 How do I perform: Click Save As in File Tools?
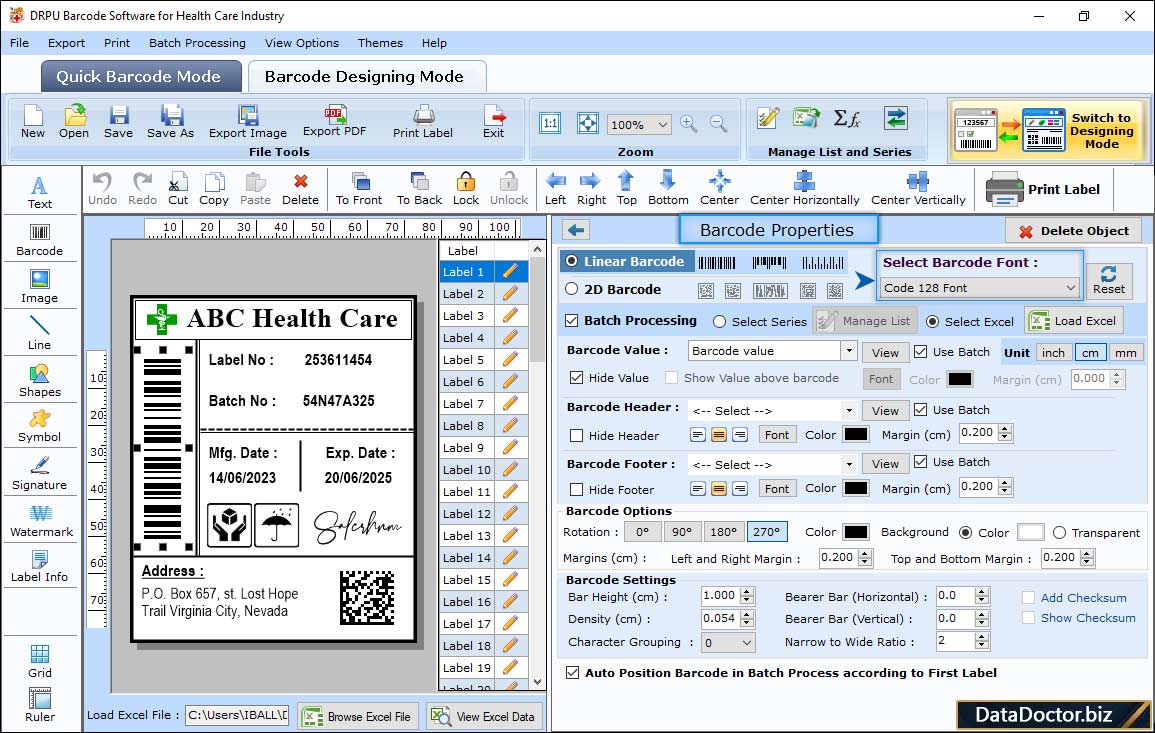tap(170, 122)
